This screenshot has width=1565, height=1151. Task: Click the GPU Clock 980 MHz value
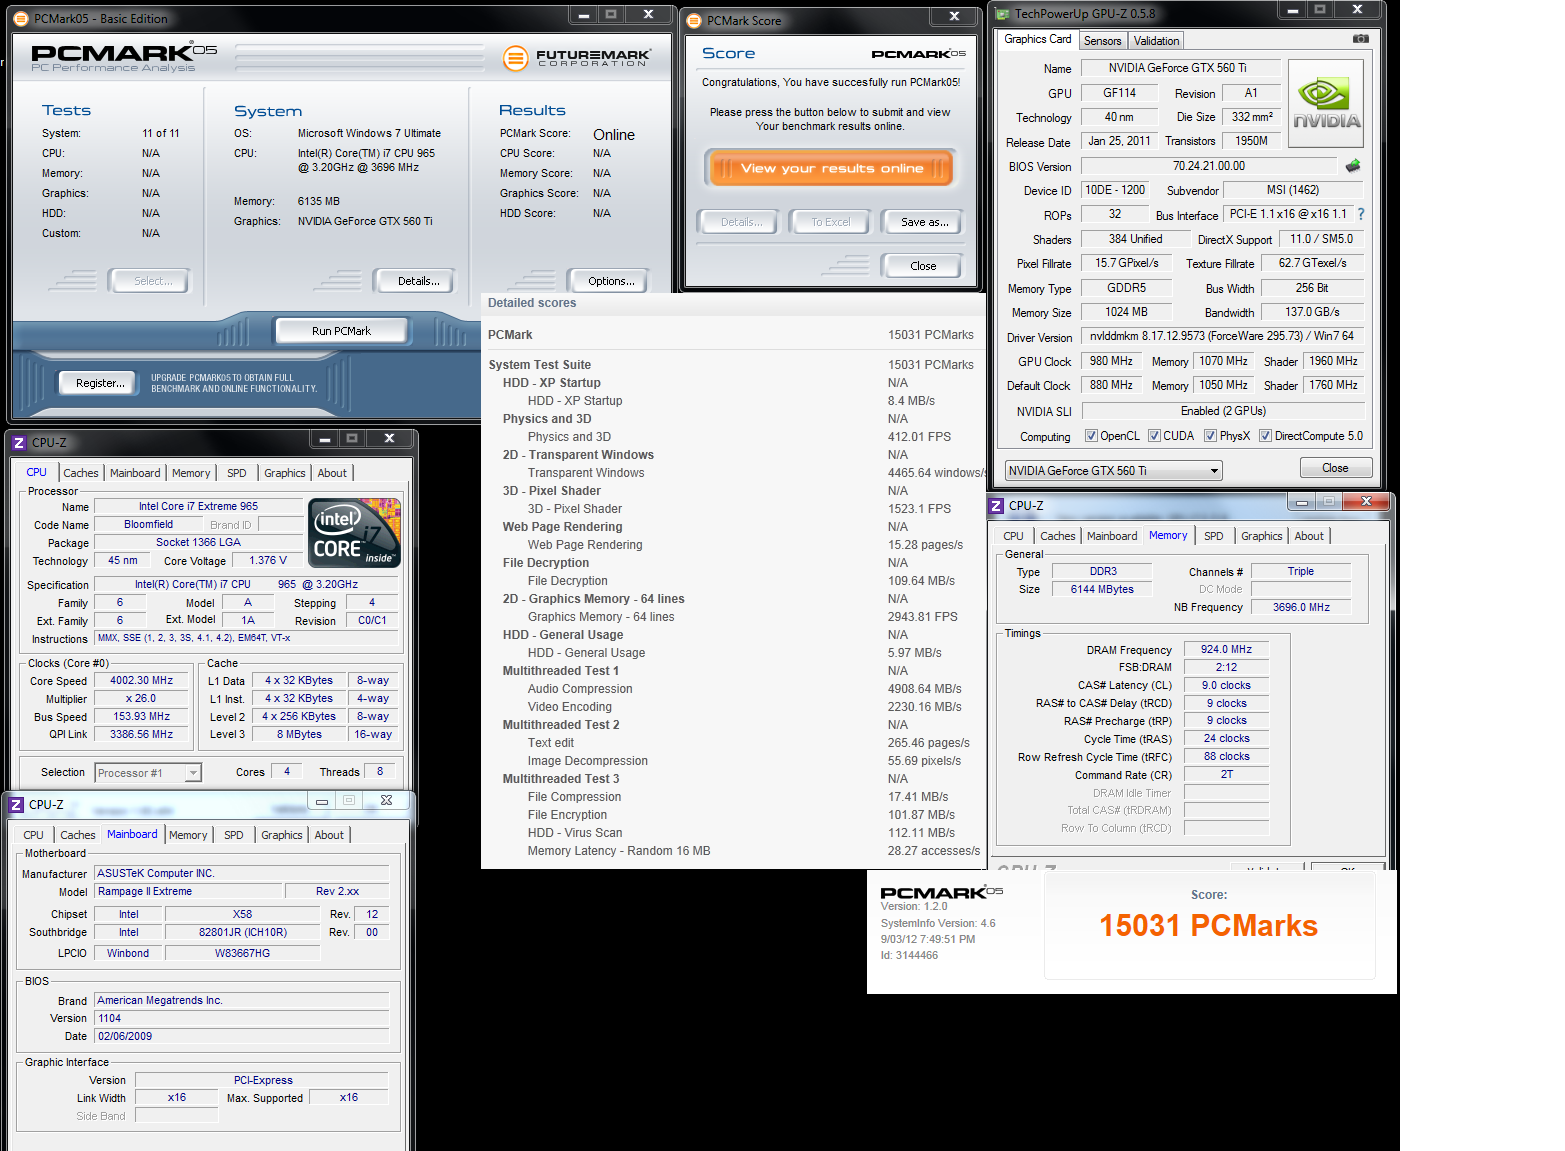[x=1111, y=361]
